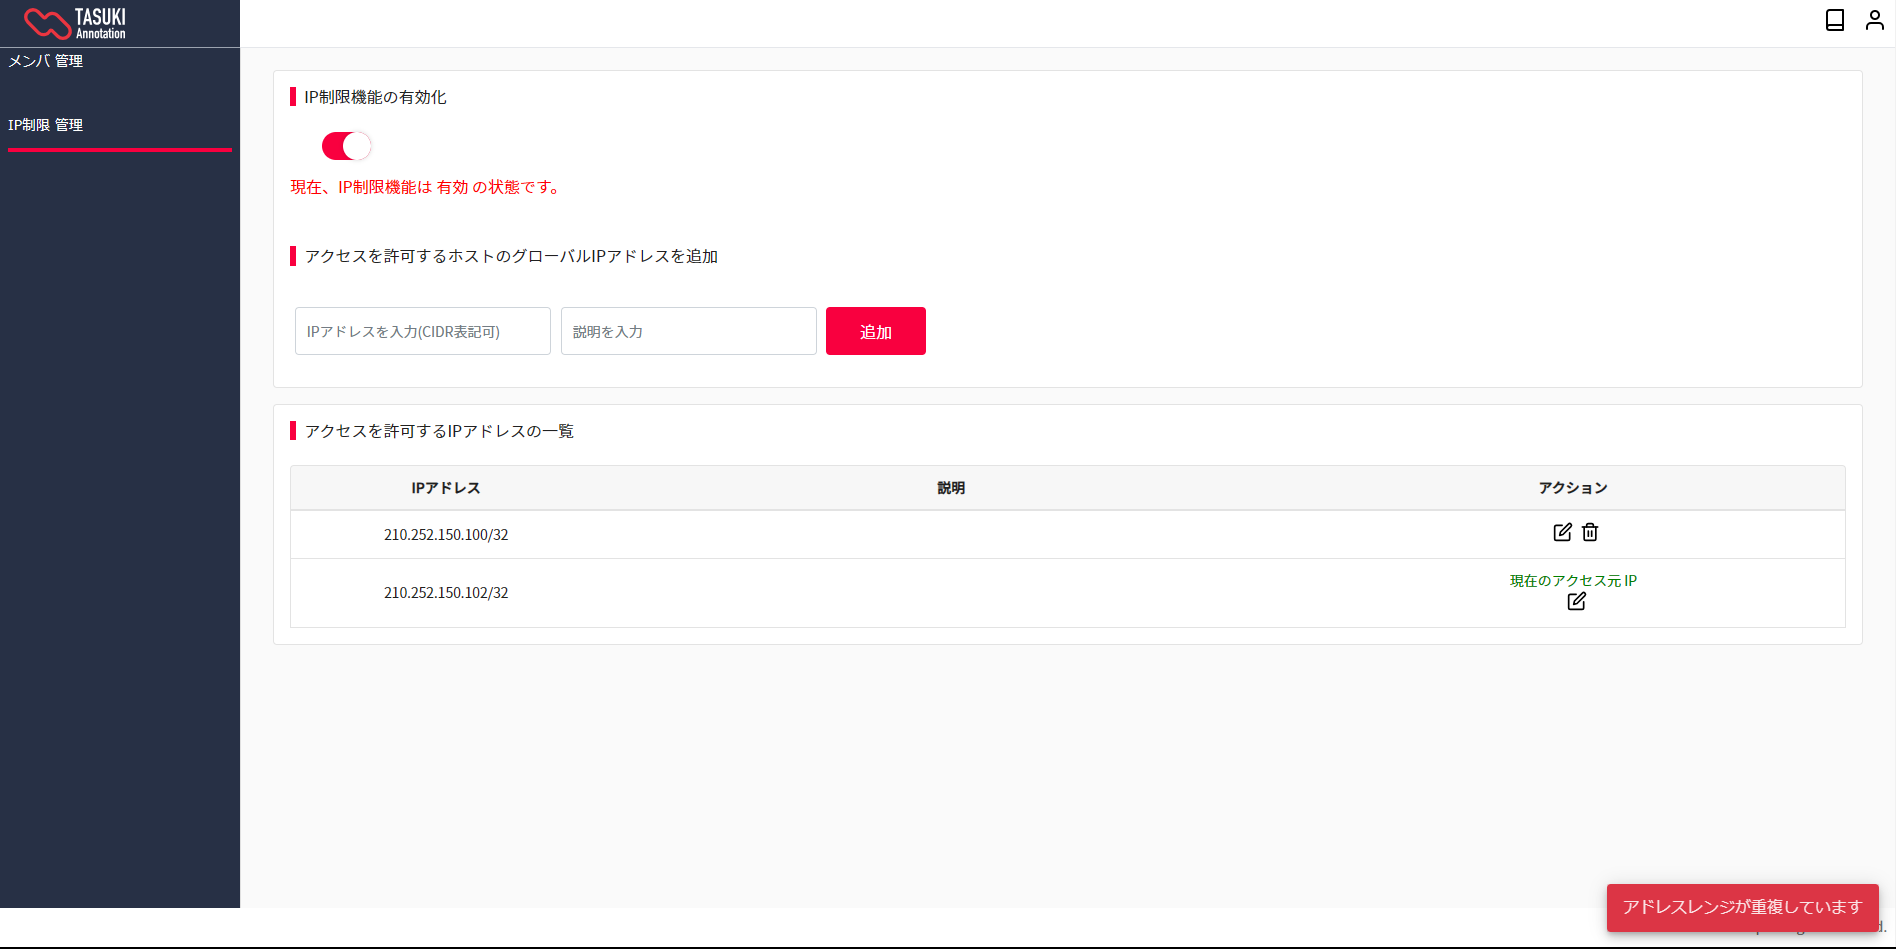Edit the 210.252.150.102/32 entry

coord(1576,601)
